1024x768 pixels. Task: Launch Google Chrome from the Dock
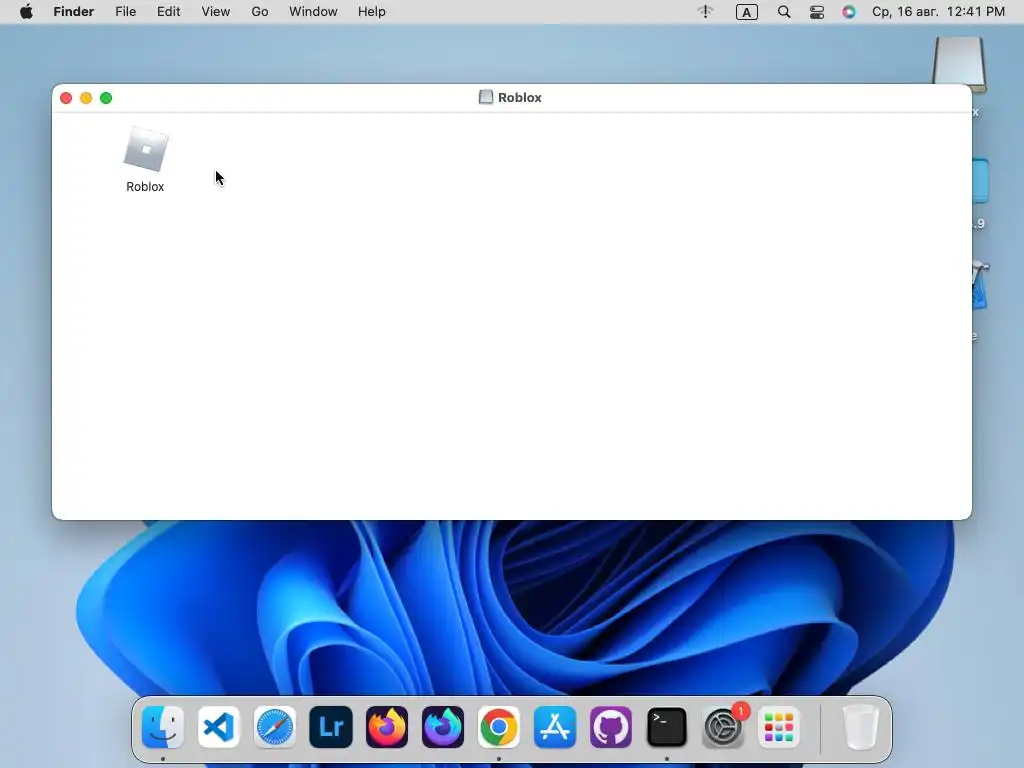point(499,727)
